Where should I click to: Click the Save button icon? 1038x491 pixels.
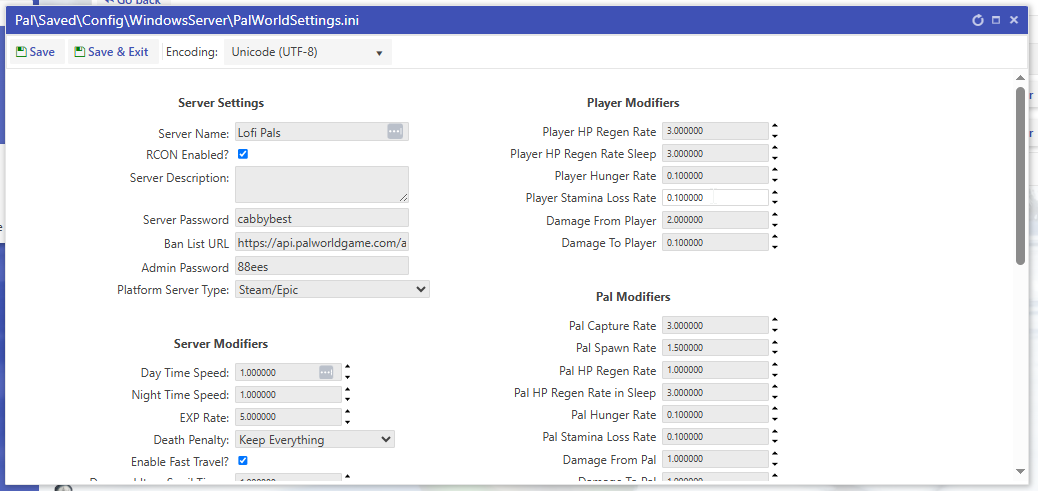[x=22, y=52]
